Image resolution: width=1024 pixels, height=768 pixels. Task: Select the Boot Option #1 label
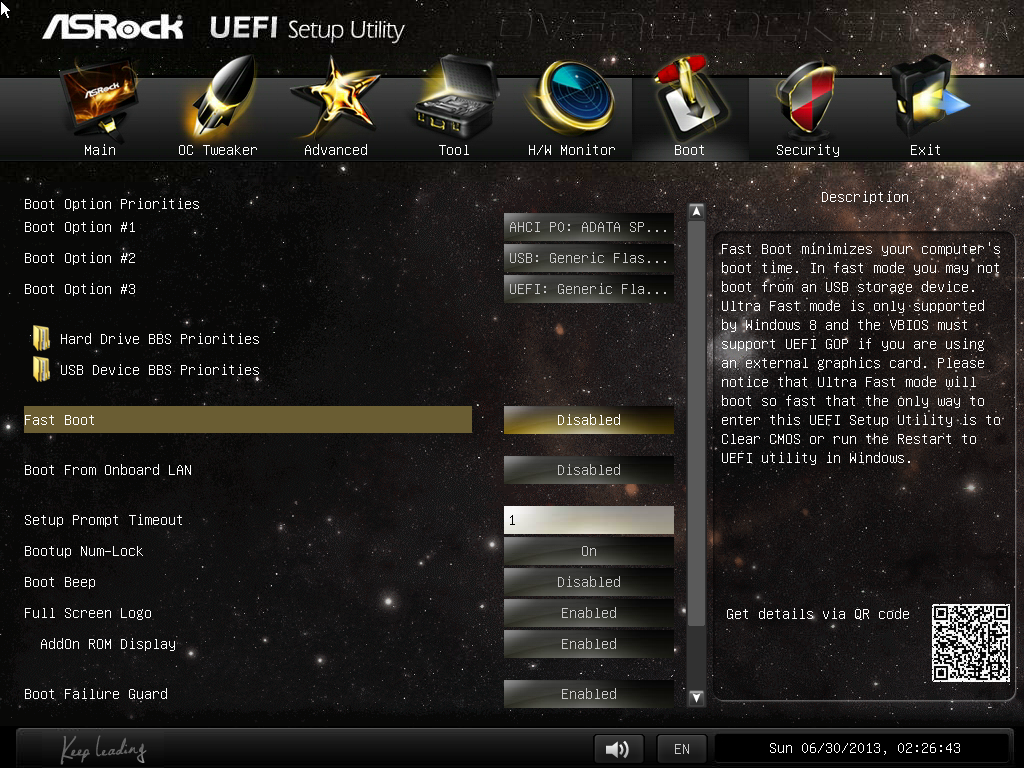pos(80,227)
